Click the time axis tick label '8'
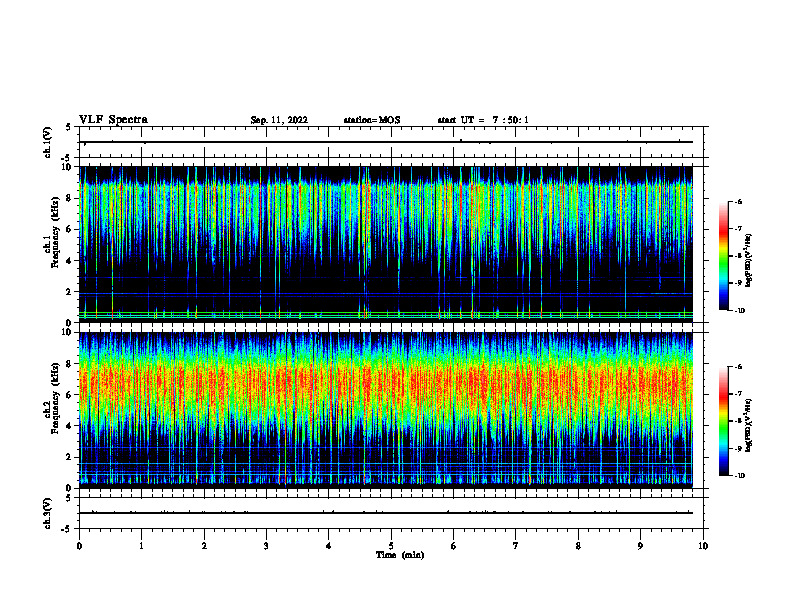This screenshot has height=612, width=792. point(578,546)
